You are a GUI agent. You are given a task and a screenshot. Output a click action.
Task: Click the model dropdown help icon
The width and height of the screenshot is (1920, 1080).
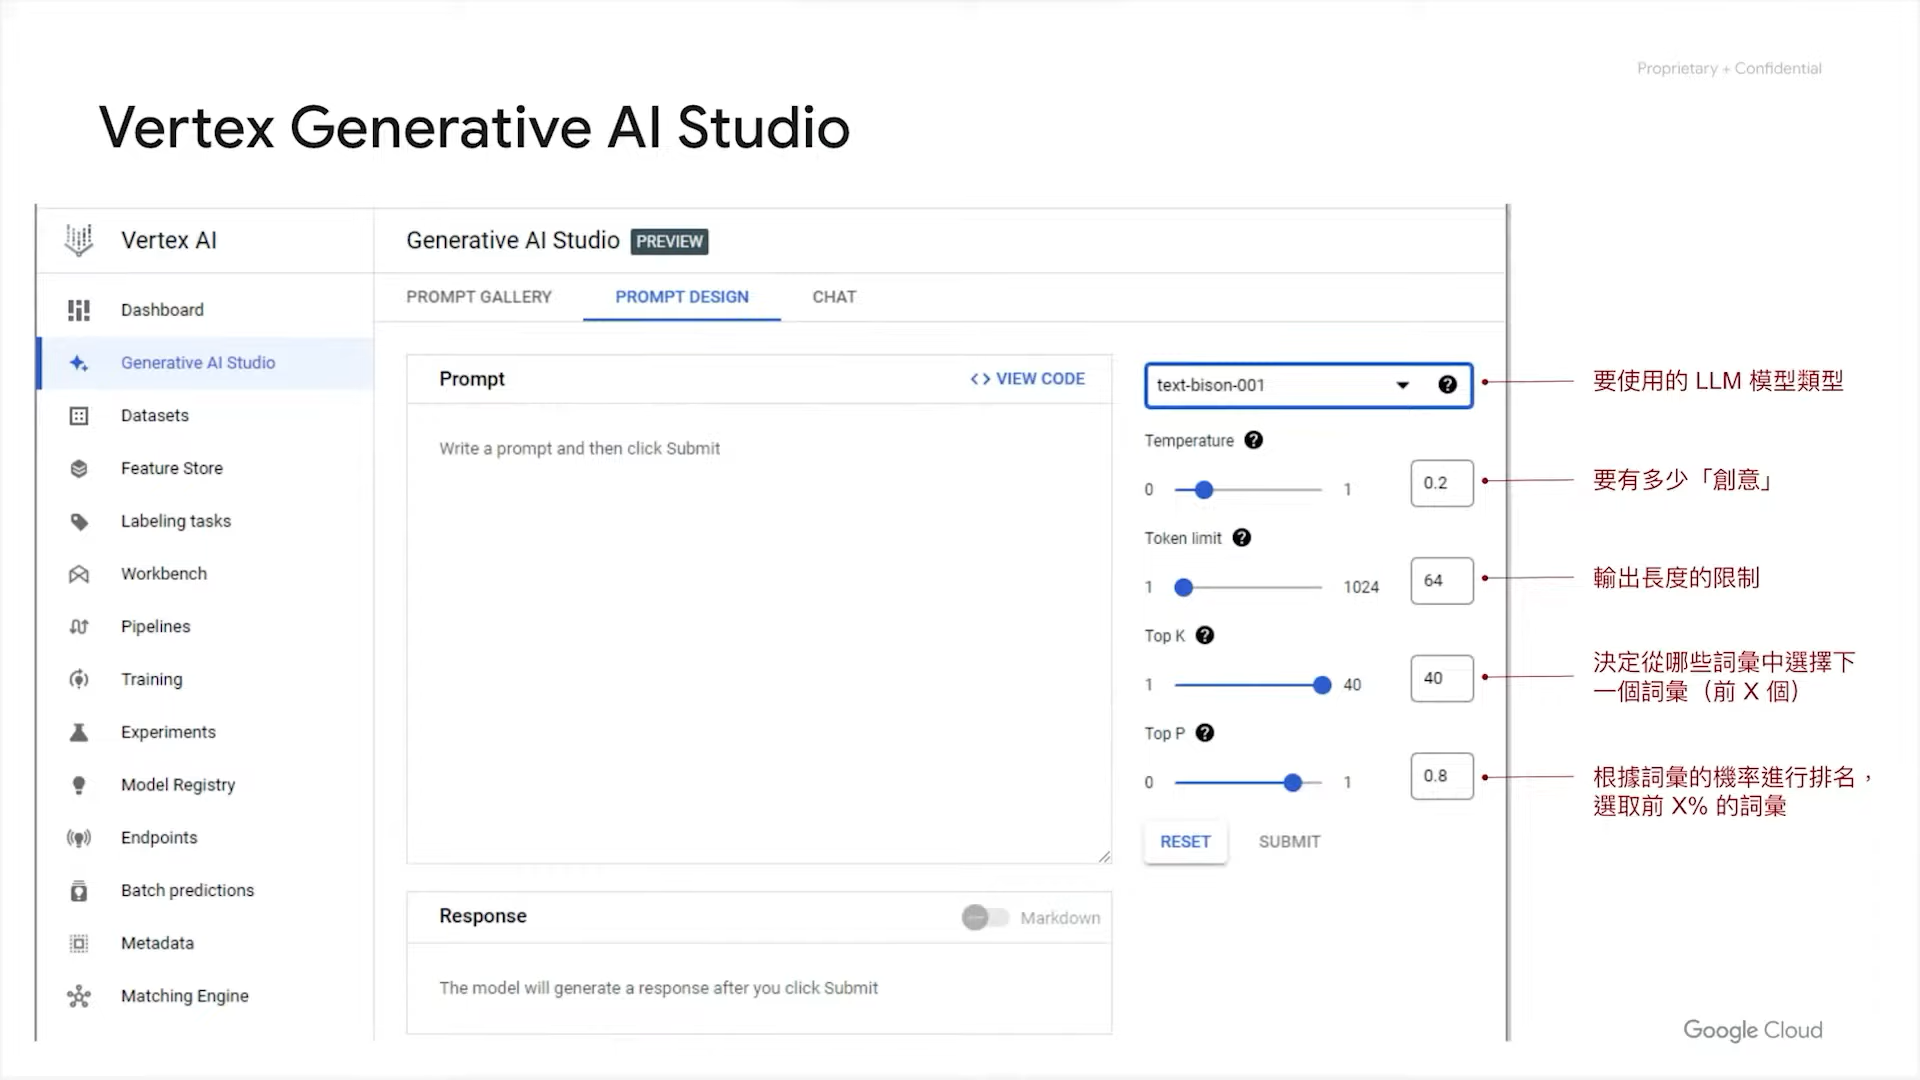point(1447,385)
